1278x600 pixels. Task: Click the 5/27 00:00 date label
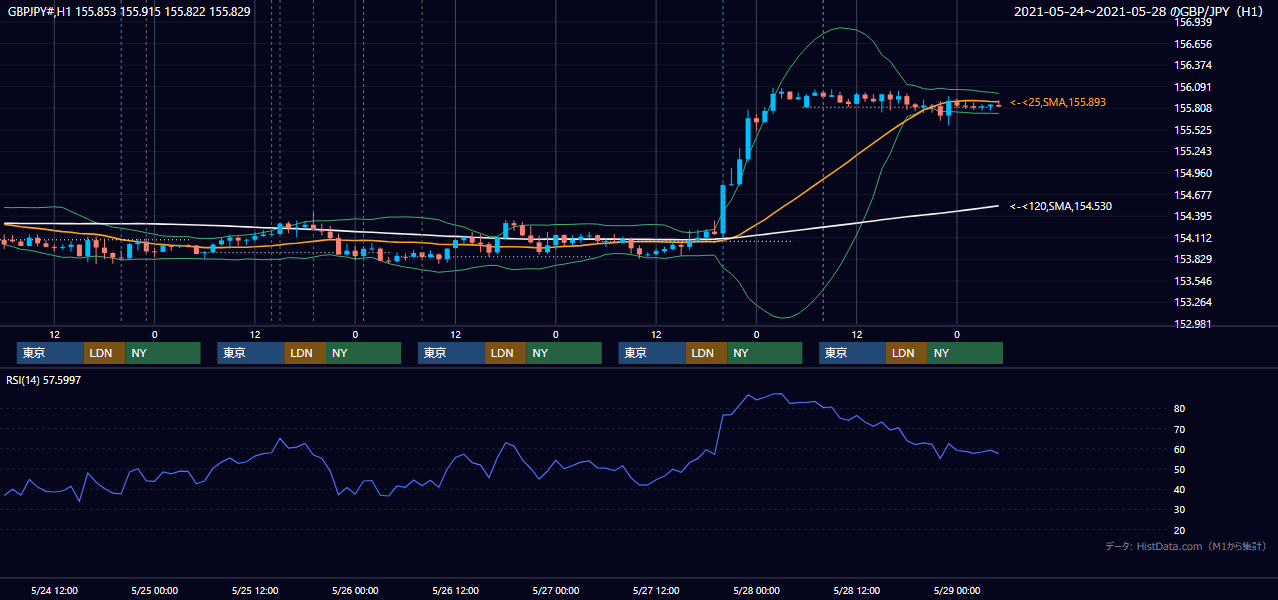(x=555, y=590)
